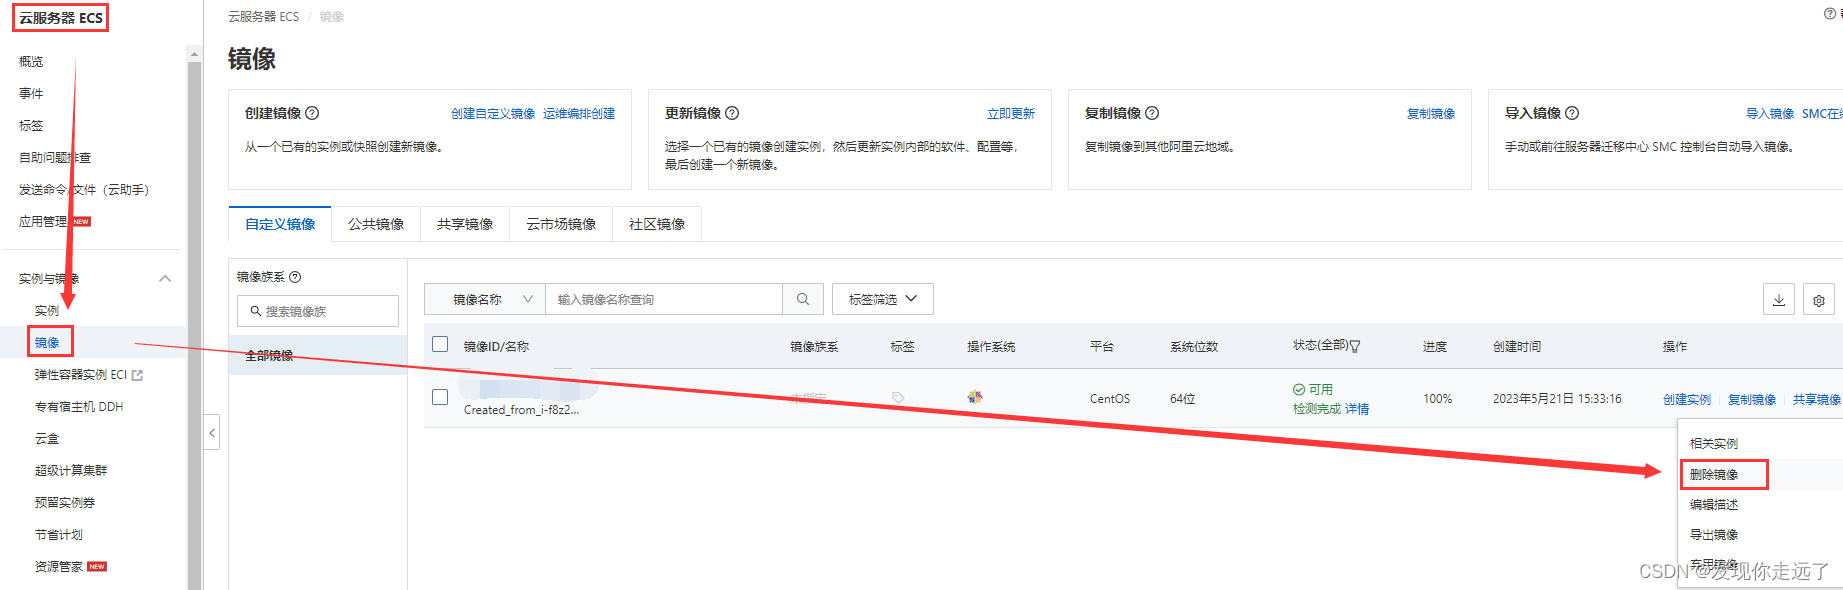Click the download export icon button
The width and height of the screenshot is (1843, 590).
pos(1779,300)
